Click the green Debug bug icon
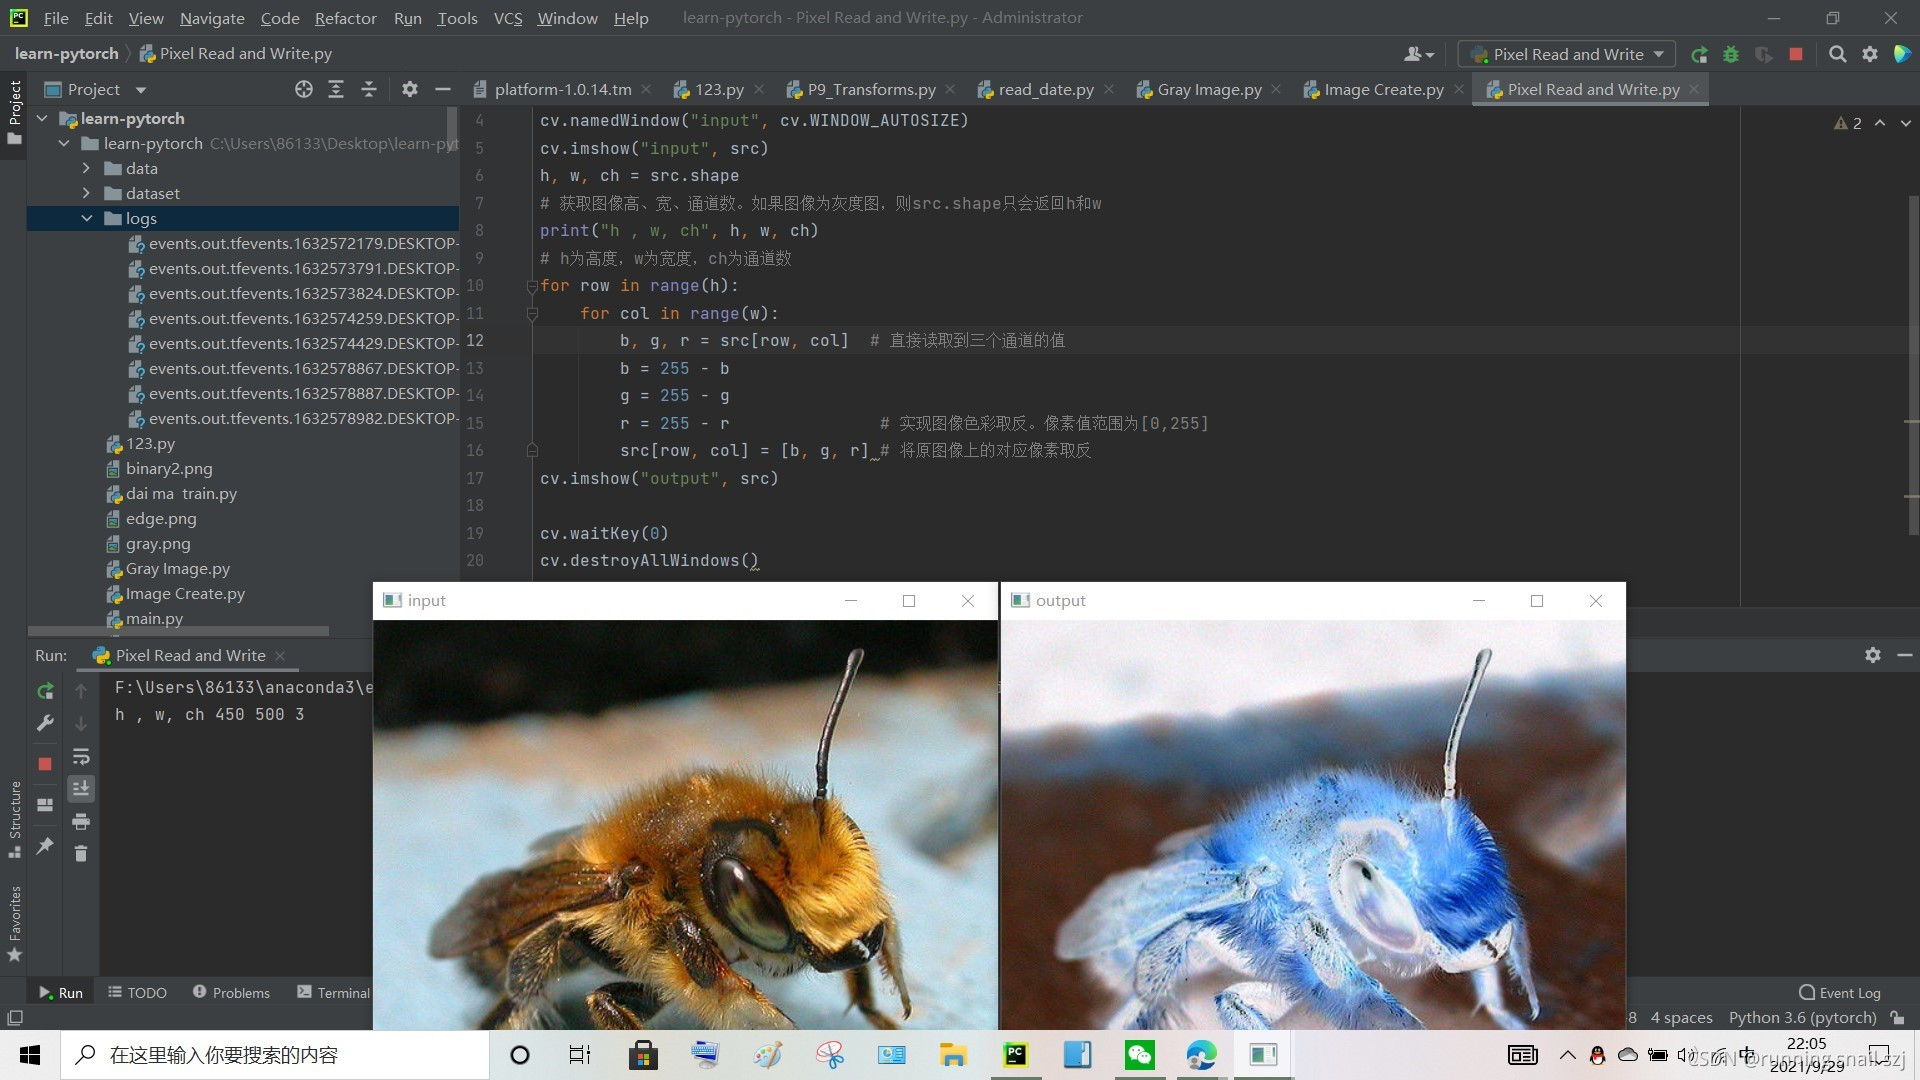This screenshot has height=1080, width=1920. 1731,55
